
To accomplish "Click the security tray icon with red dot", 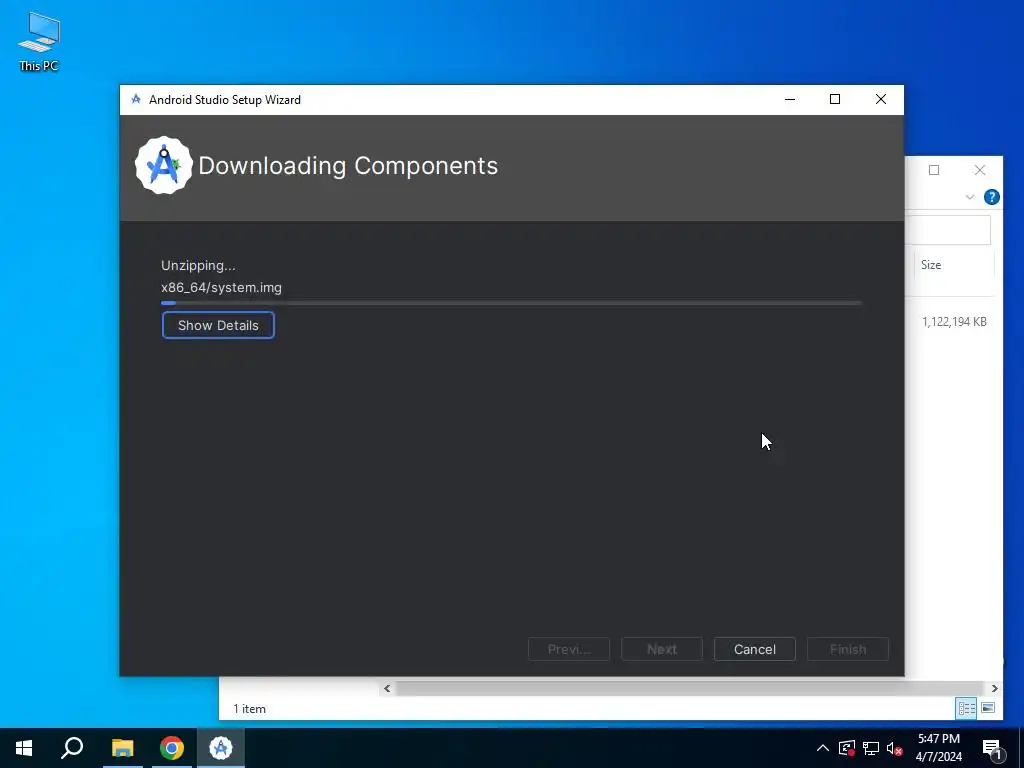I will click(x=846, y=748).
